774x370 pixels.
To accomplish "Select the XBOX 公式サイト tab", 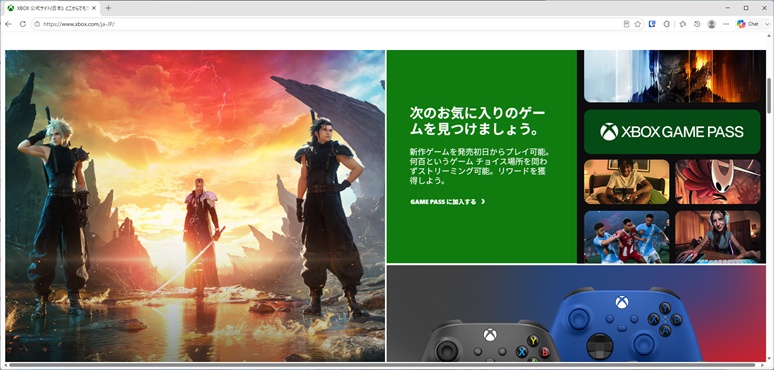I will click(x=52, y=8).
